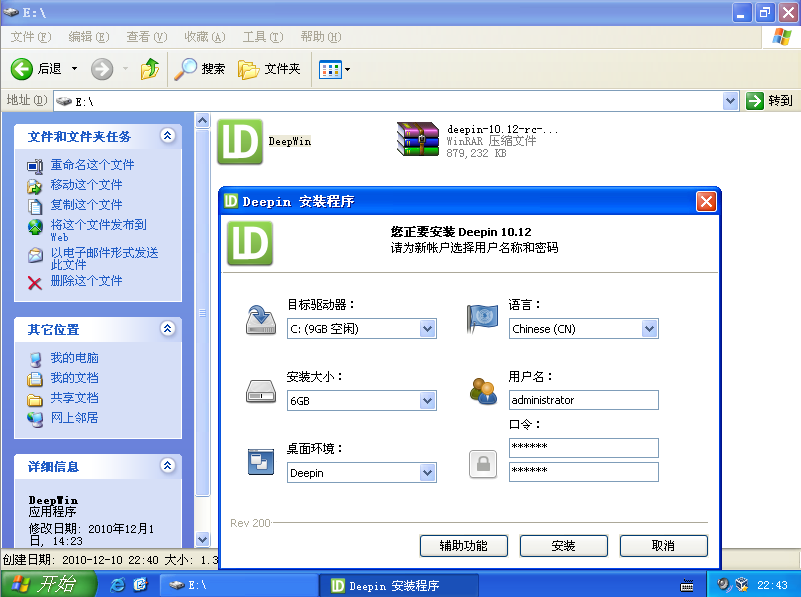
Task: Click the on-screen keyboard tray icon
Action: (687, 585)
